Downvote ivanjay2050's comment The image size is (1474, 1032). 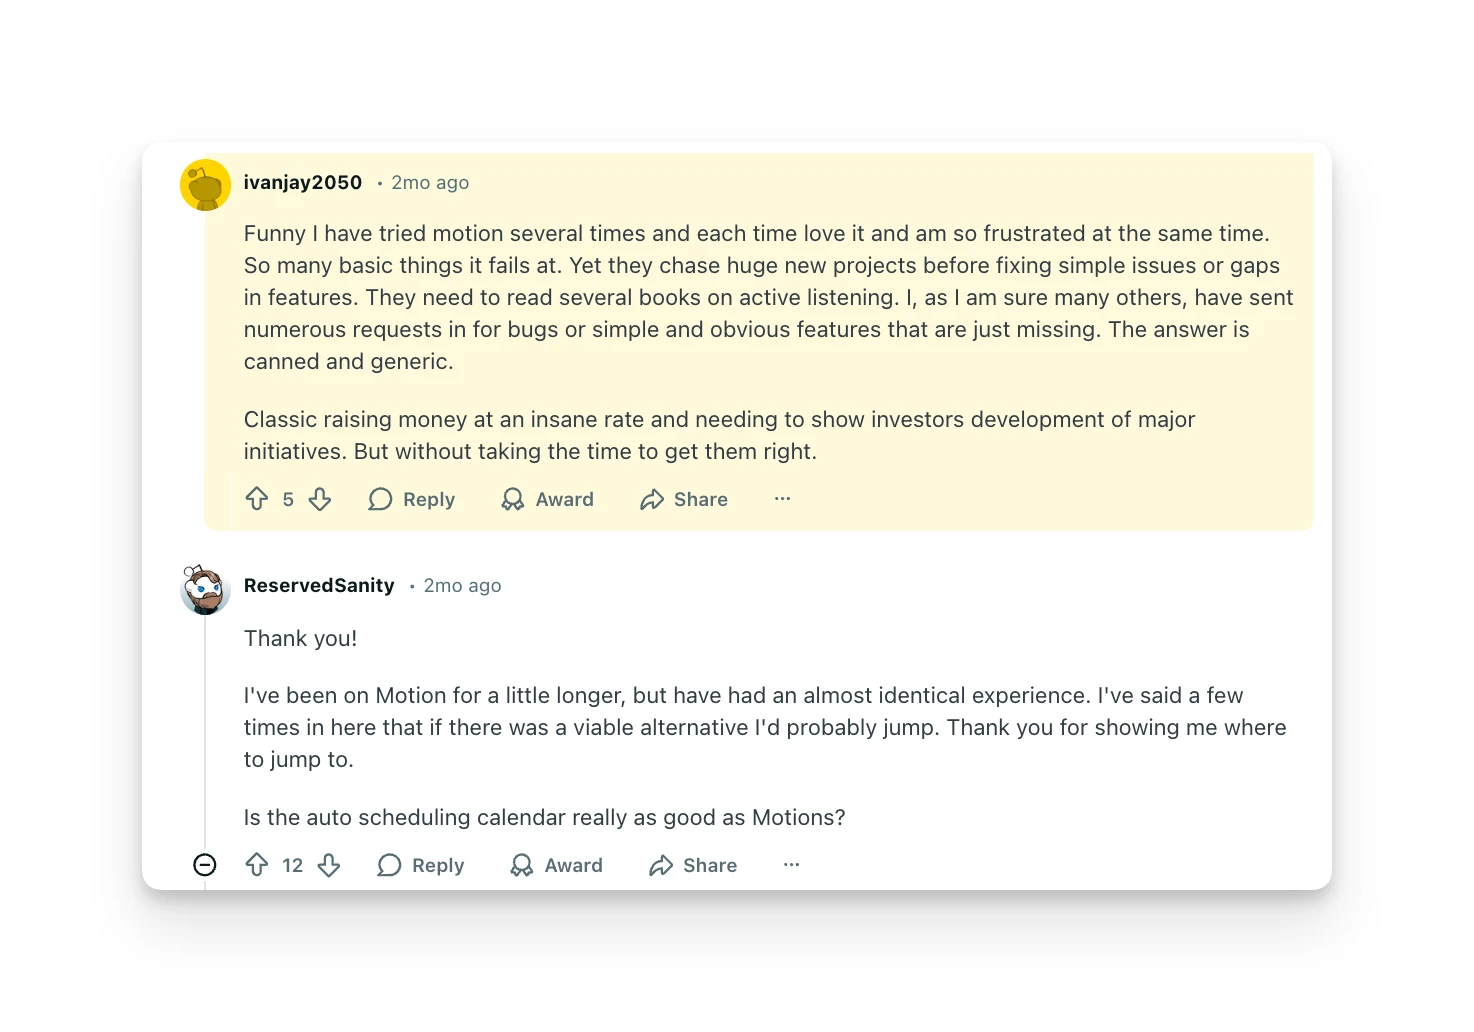320,499
